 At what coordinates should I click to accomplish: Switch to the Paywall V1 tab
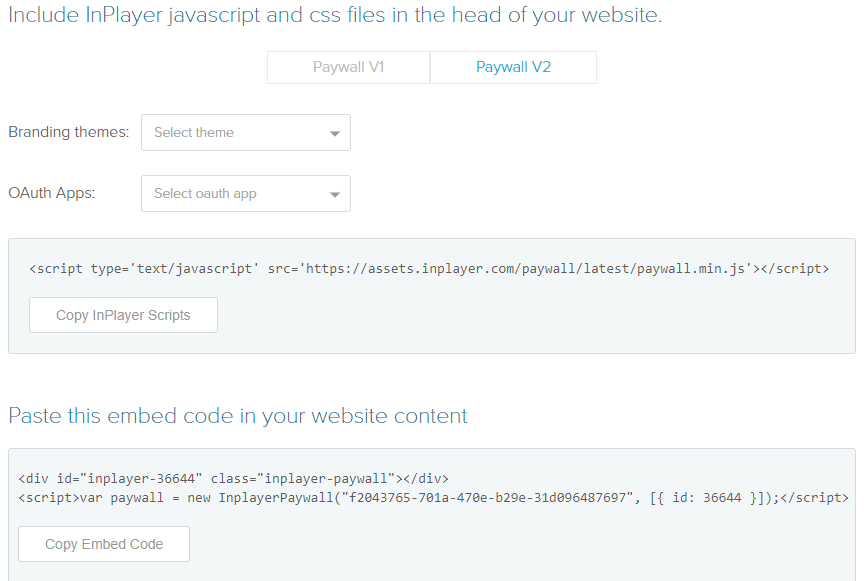click(348, 67)
